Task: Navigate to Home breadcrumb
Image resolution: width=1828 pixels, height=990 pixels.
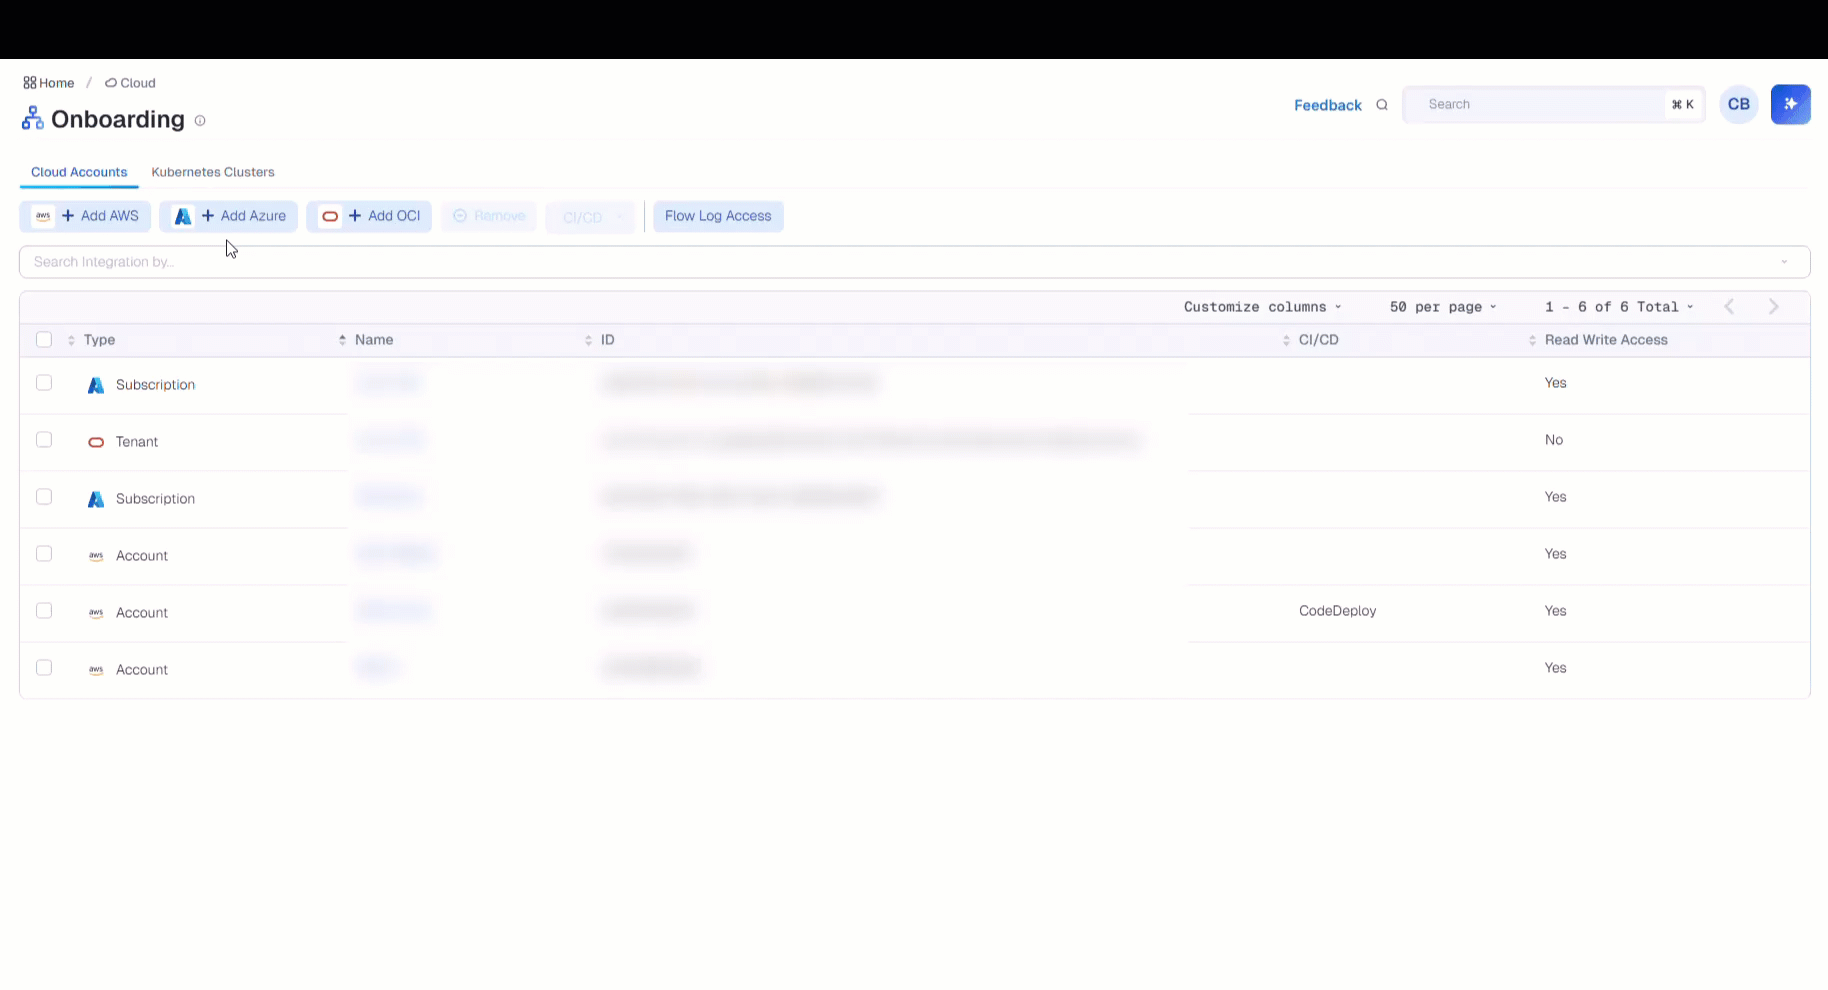Action: click(x=49, y=83)
